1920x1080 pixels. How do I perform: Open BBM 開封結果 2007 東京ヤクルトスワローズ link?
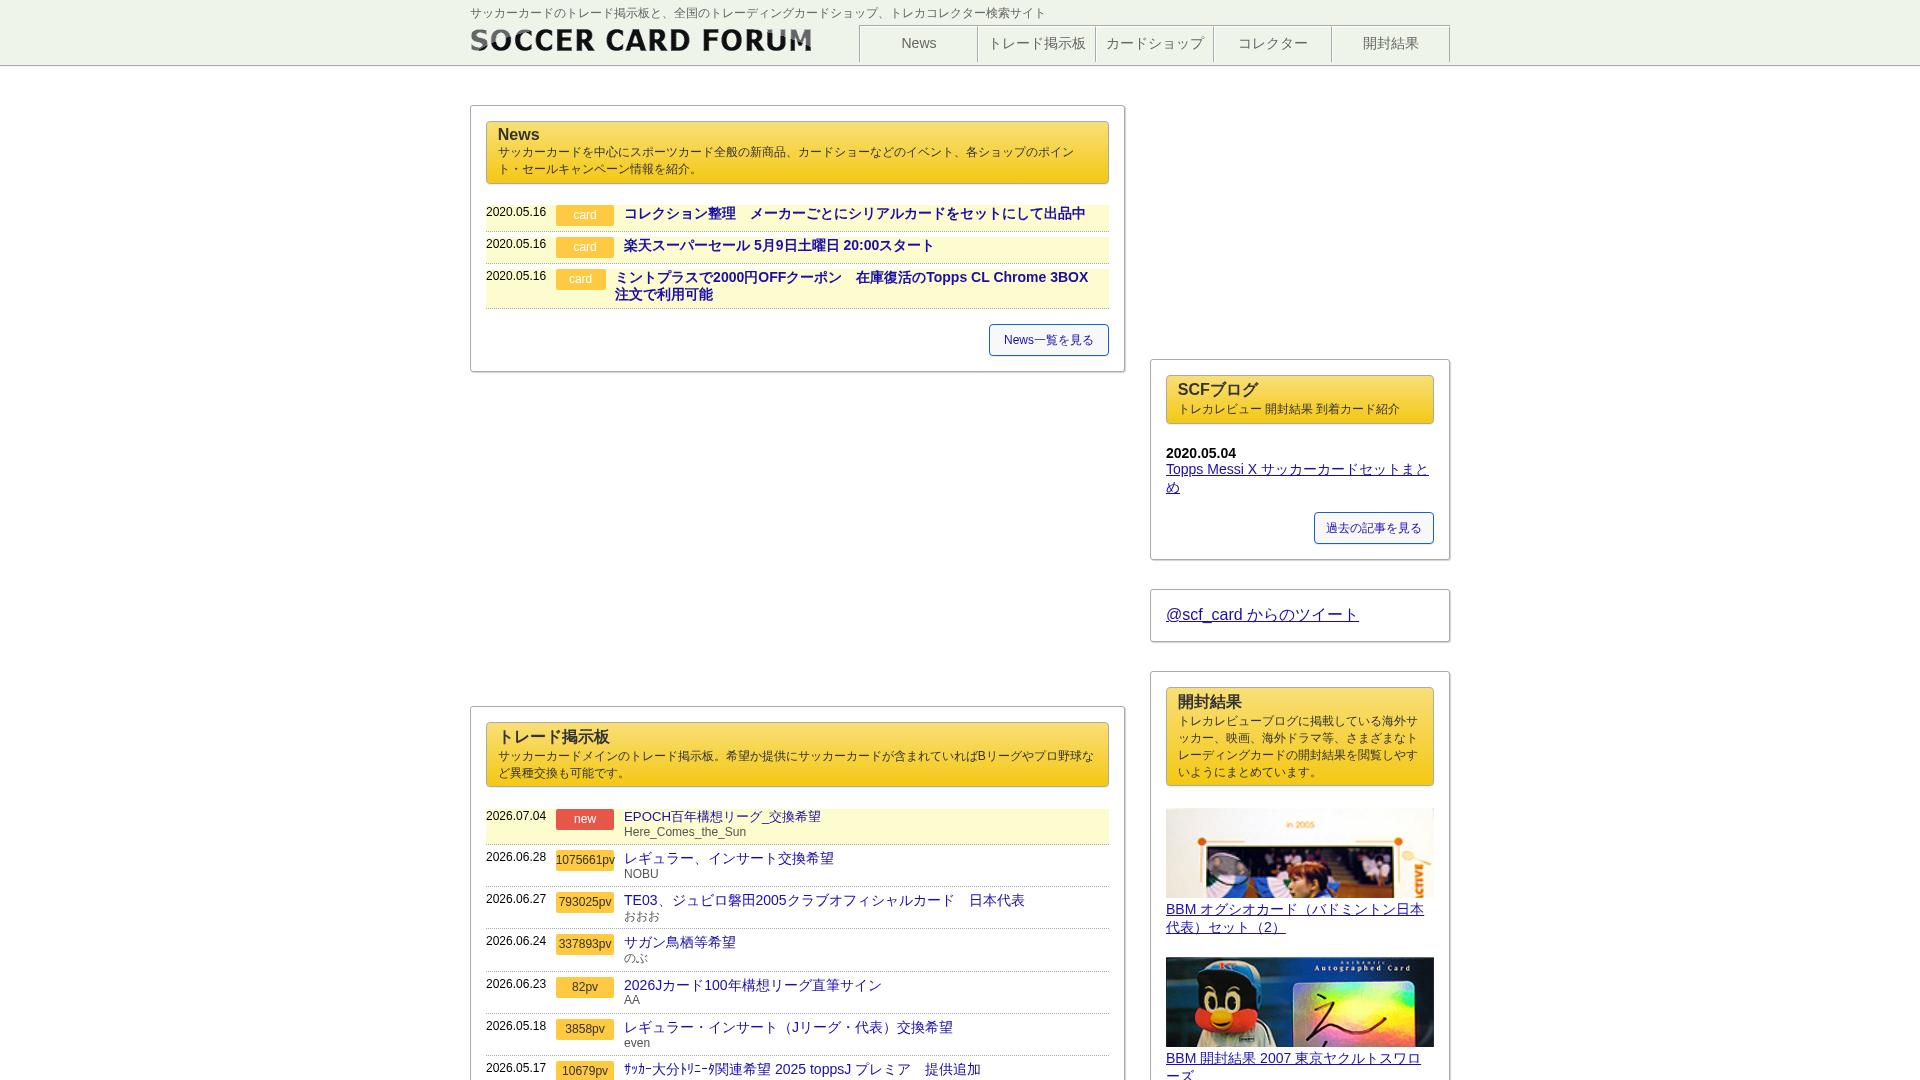coord(1293,1065)
